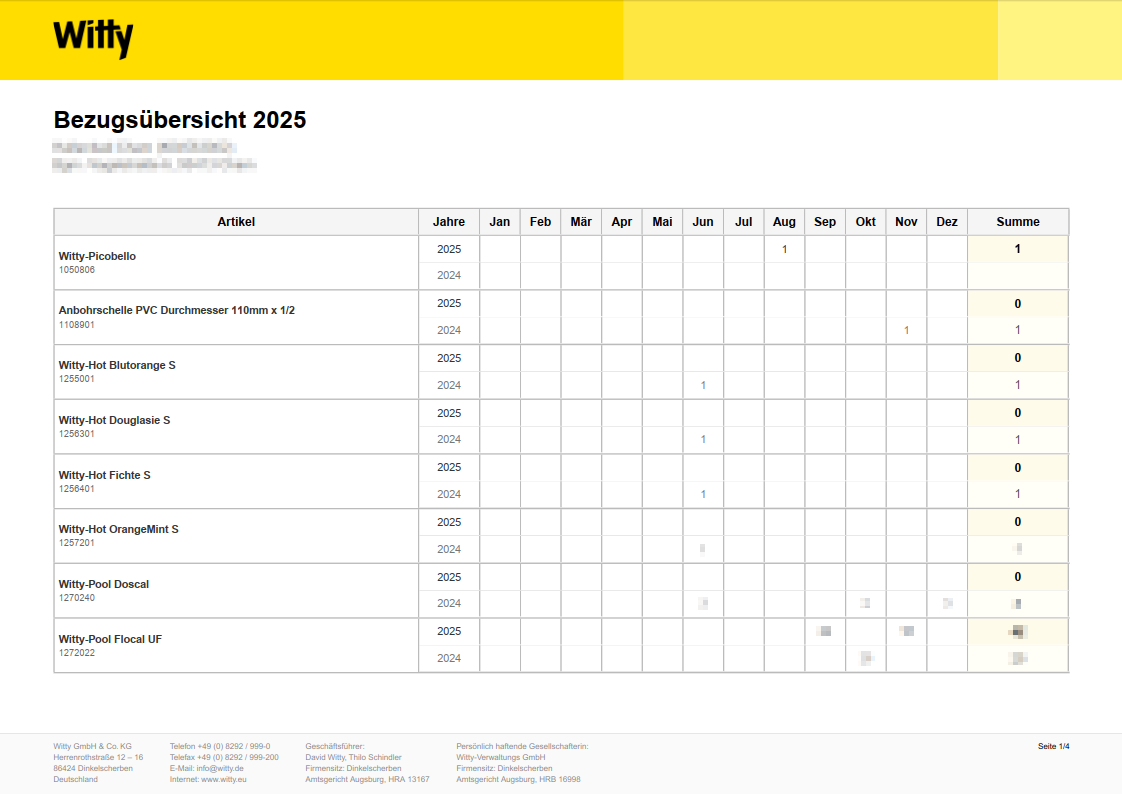Click Witty-Picobello 2025 Summe value

(1018, 249)
